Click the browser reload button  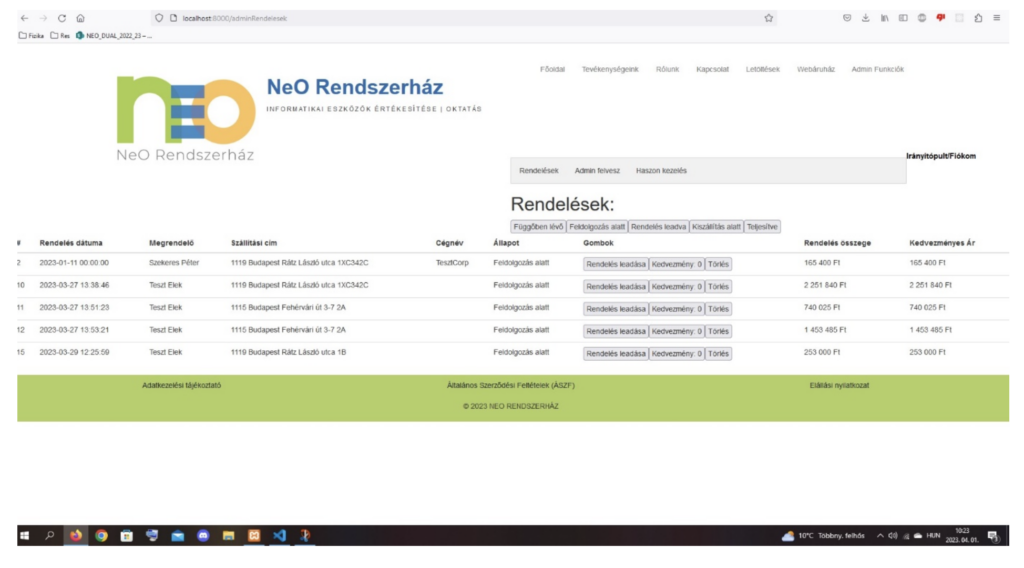[62, 18]
